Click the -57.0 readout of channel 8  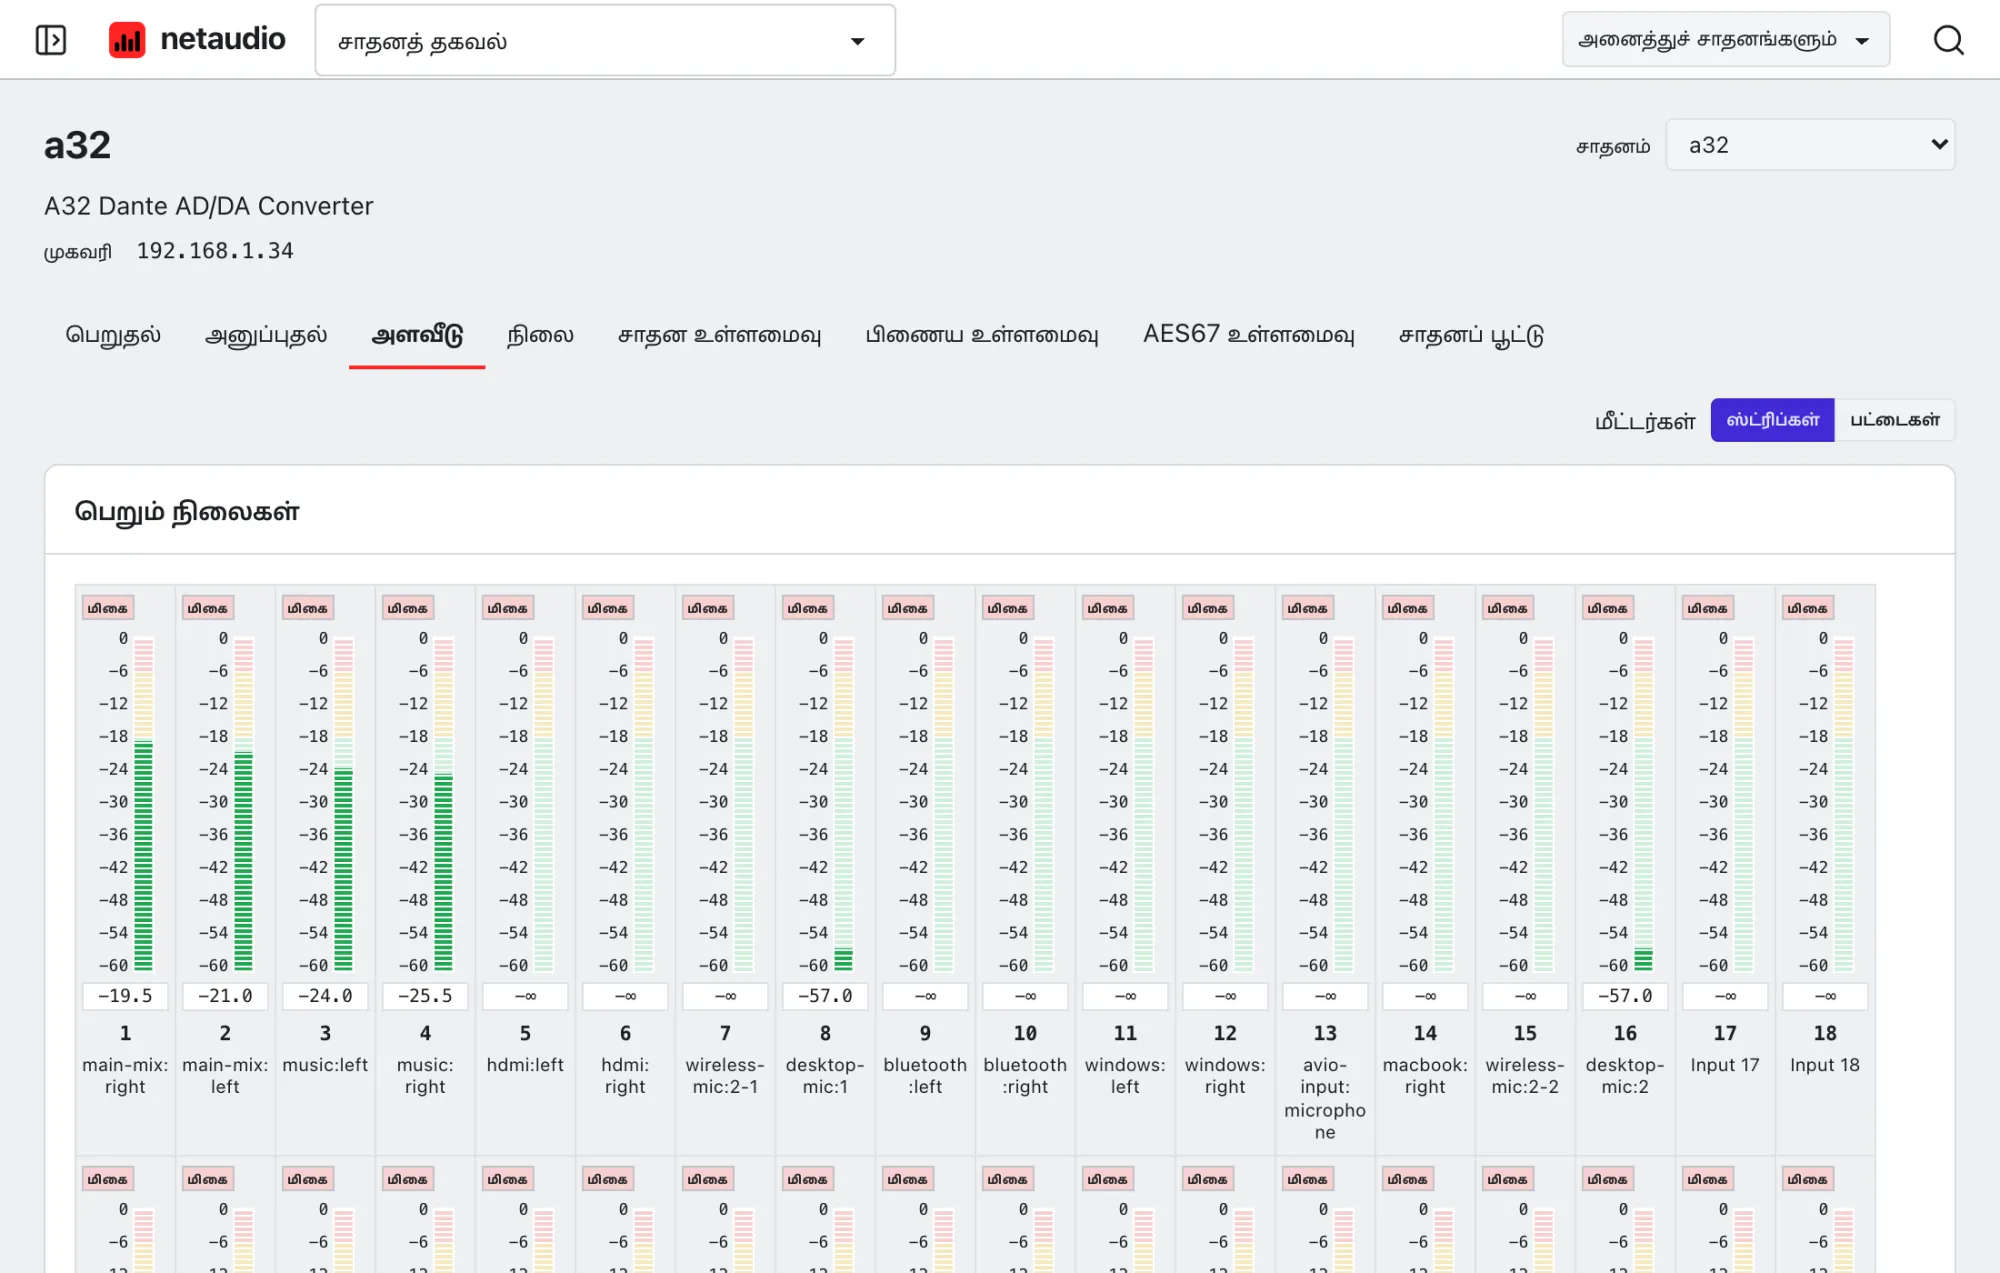click(825, 996)
